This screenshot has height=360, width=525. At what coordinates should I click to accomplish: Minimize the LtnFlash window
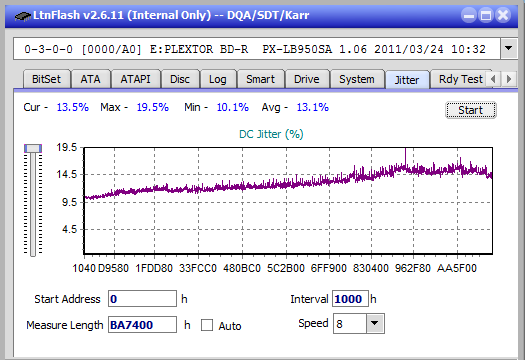[469, 15]
